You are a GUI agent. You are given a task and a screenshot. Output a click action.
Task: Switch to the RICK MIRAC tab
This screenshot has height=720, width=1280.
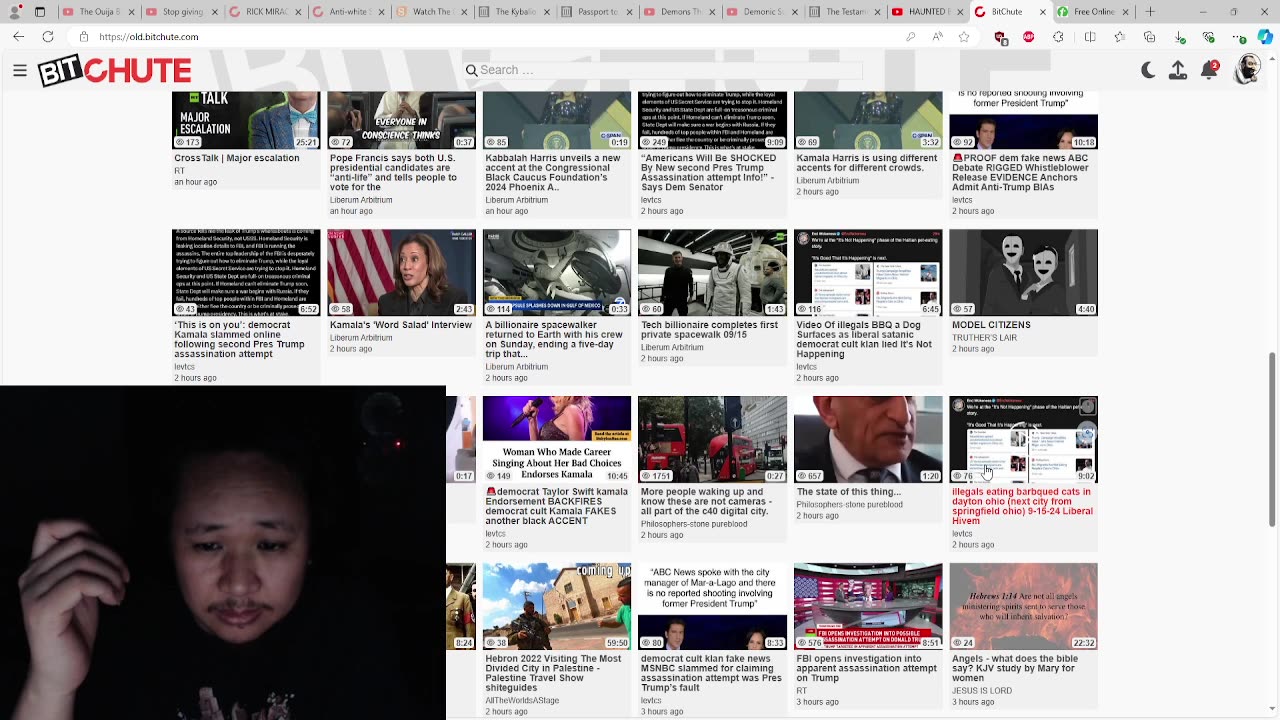pyautogui.click(x=265, y=12)
